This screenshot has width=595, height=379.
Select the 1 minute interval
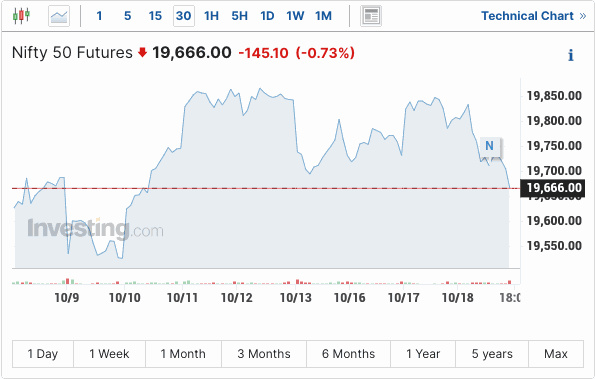99,16
